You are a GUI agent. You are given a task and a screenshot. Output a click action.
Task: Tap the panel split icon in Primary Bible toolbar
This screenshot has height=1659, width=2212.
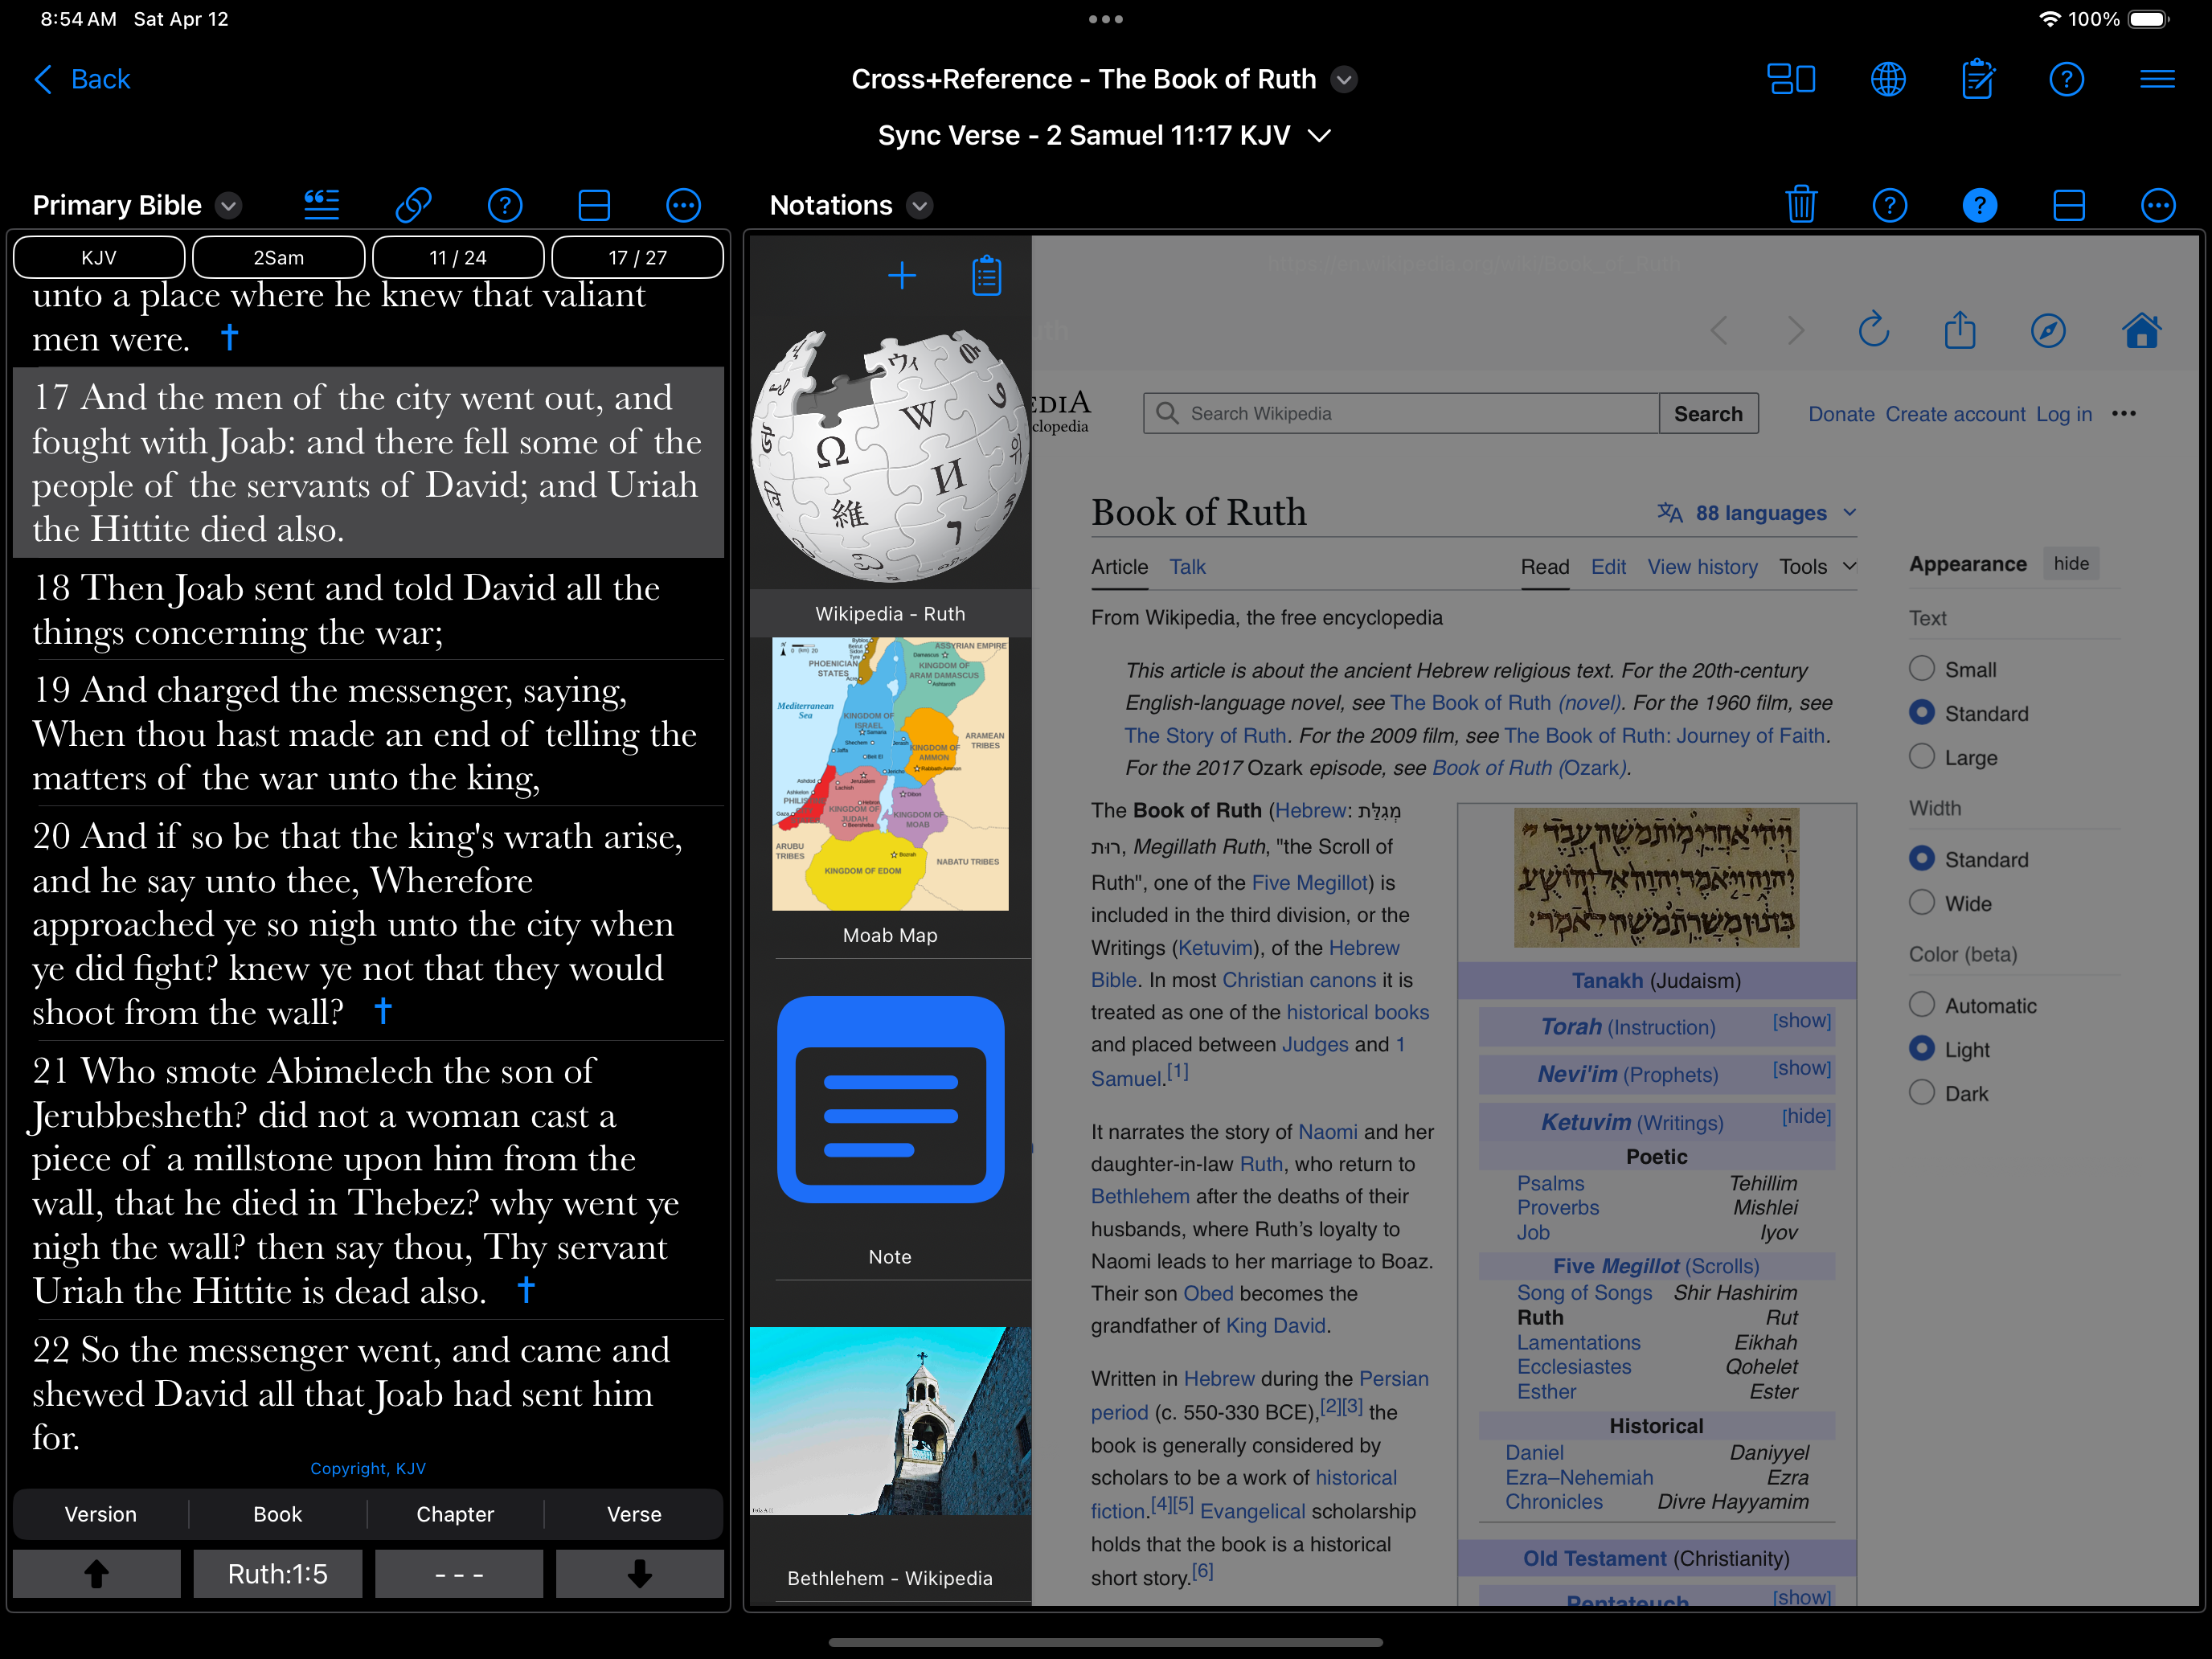click(594, 205)
